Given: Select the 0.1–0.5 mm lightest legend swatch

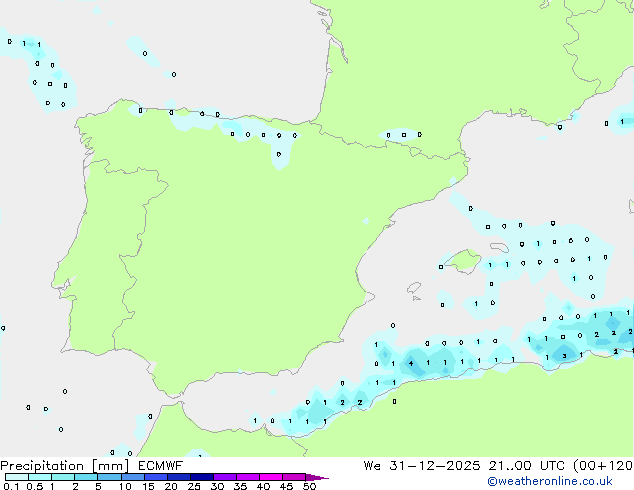Looking at the screenshot, I should click(17, 477).
